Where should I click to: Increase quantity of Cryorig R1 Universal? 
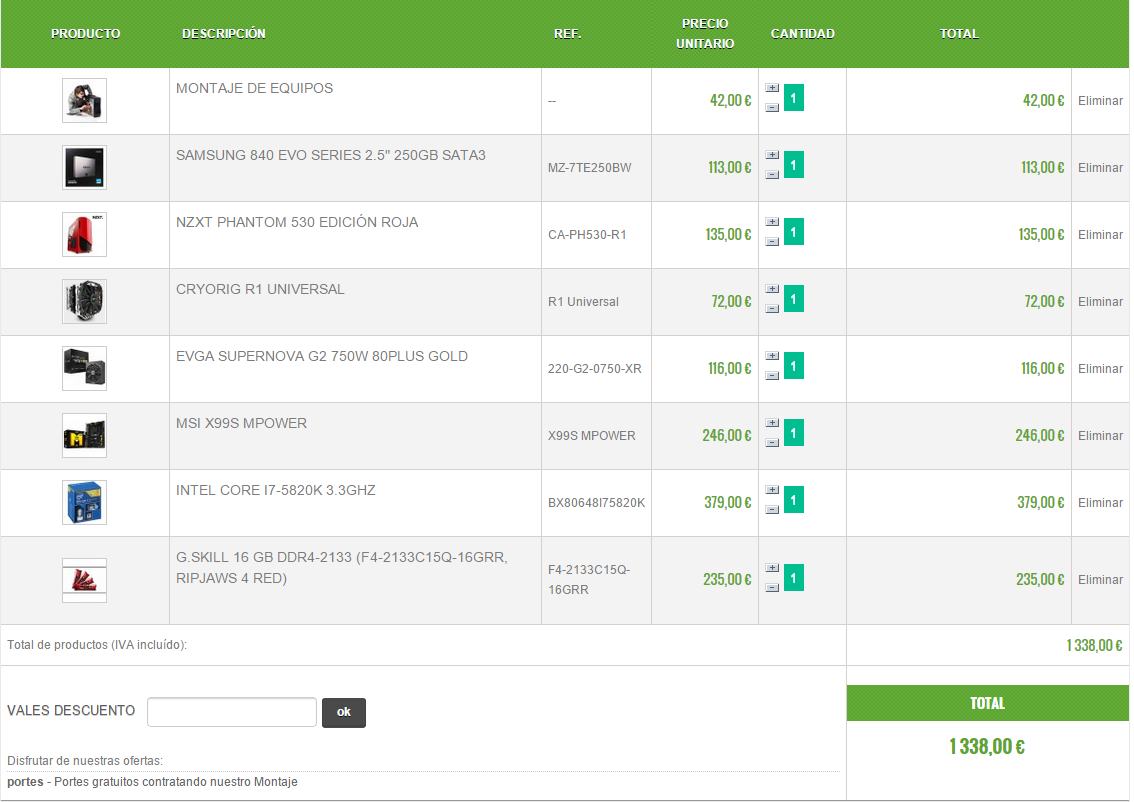tap(772, 289)
